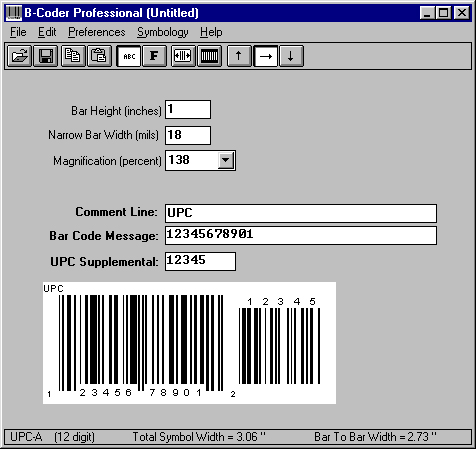Expand the Magnification percent dropdown arrow
The height and width of the screenshot is (449, 476).
(x=226, y=160)
